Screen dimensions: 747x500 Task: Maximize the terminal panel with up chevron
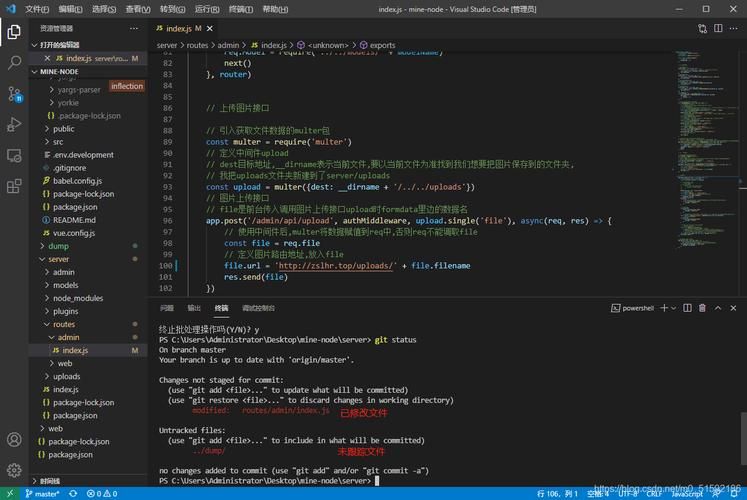pos(718,308)
